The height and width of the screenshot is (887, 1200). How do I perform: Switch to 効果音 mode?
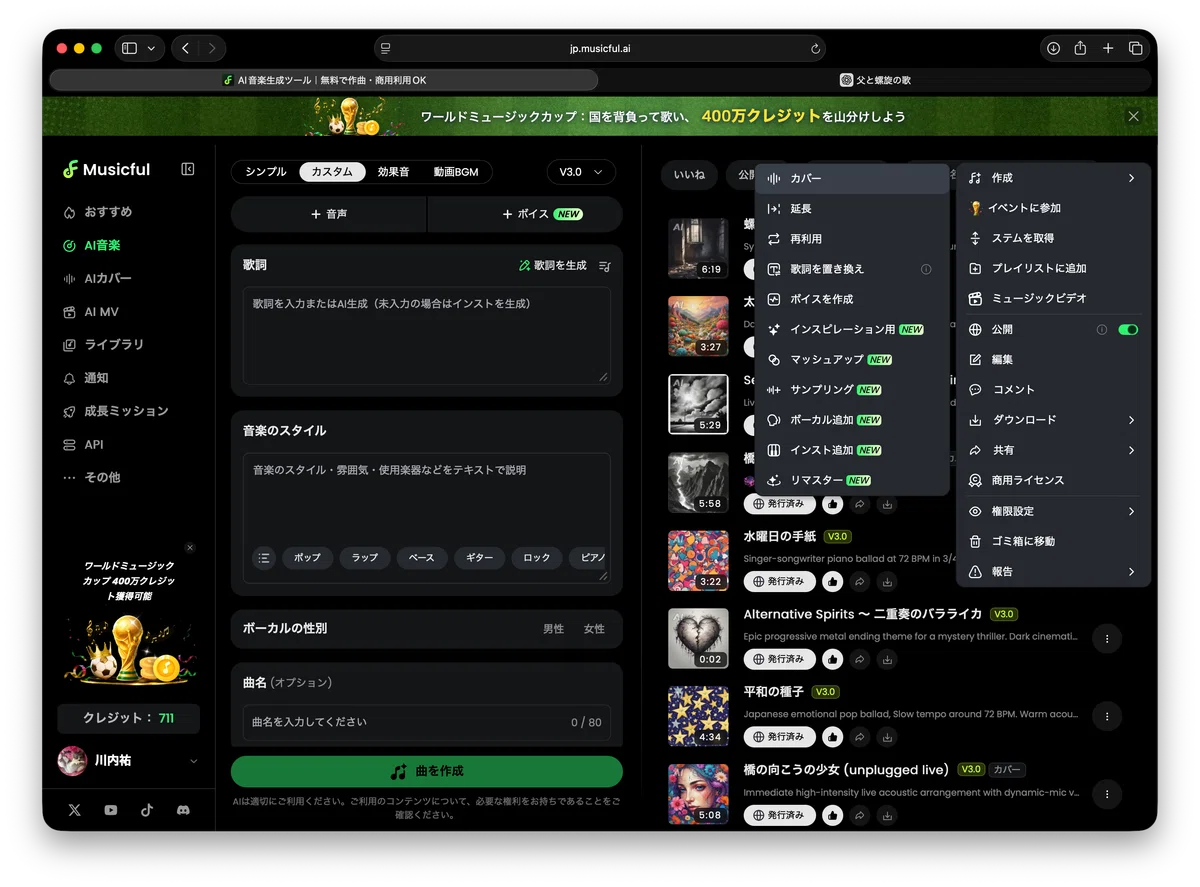[x=393, y=172]
